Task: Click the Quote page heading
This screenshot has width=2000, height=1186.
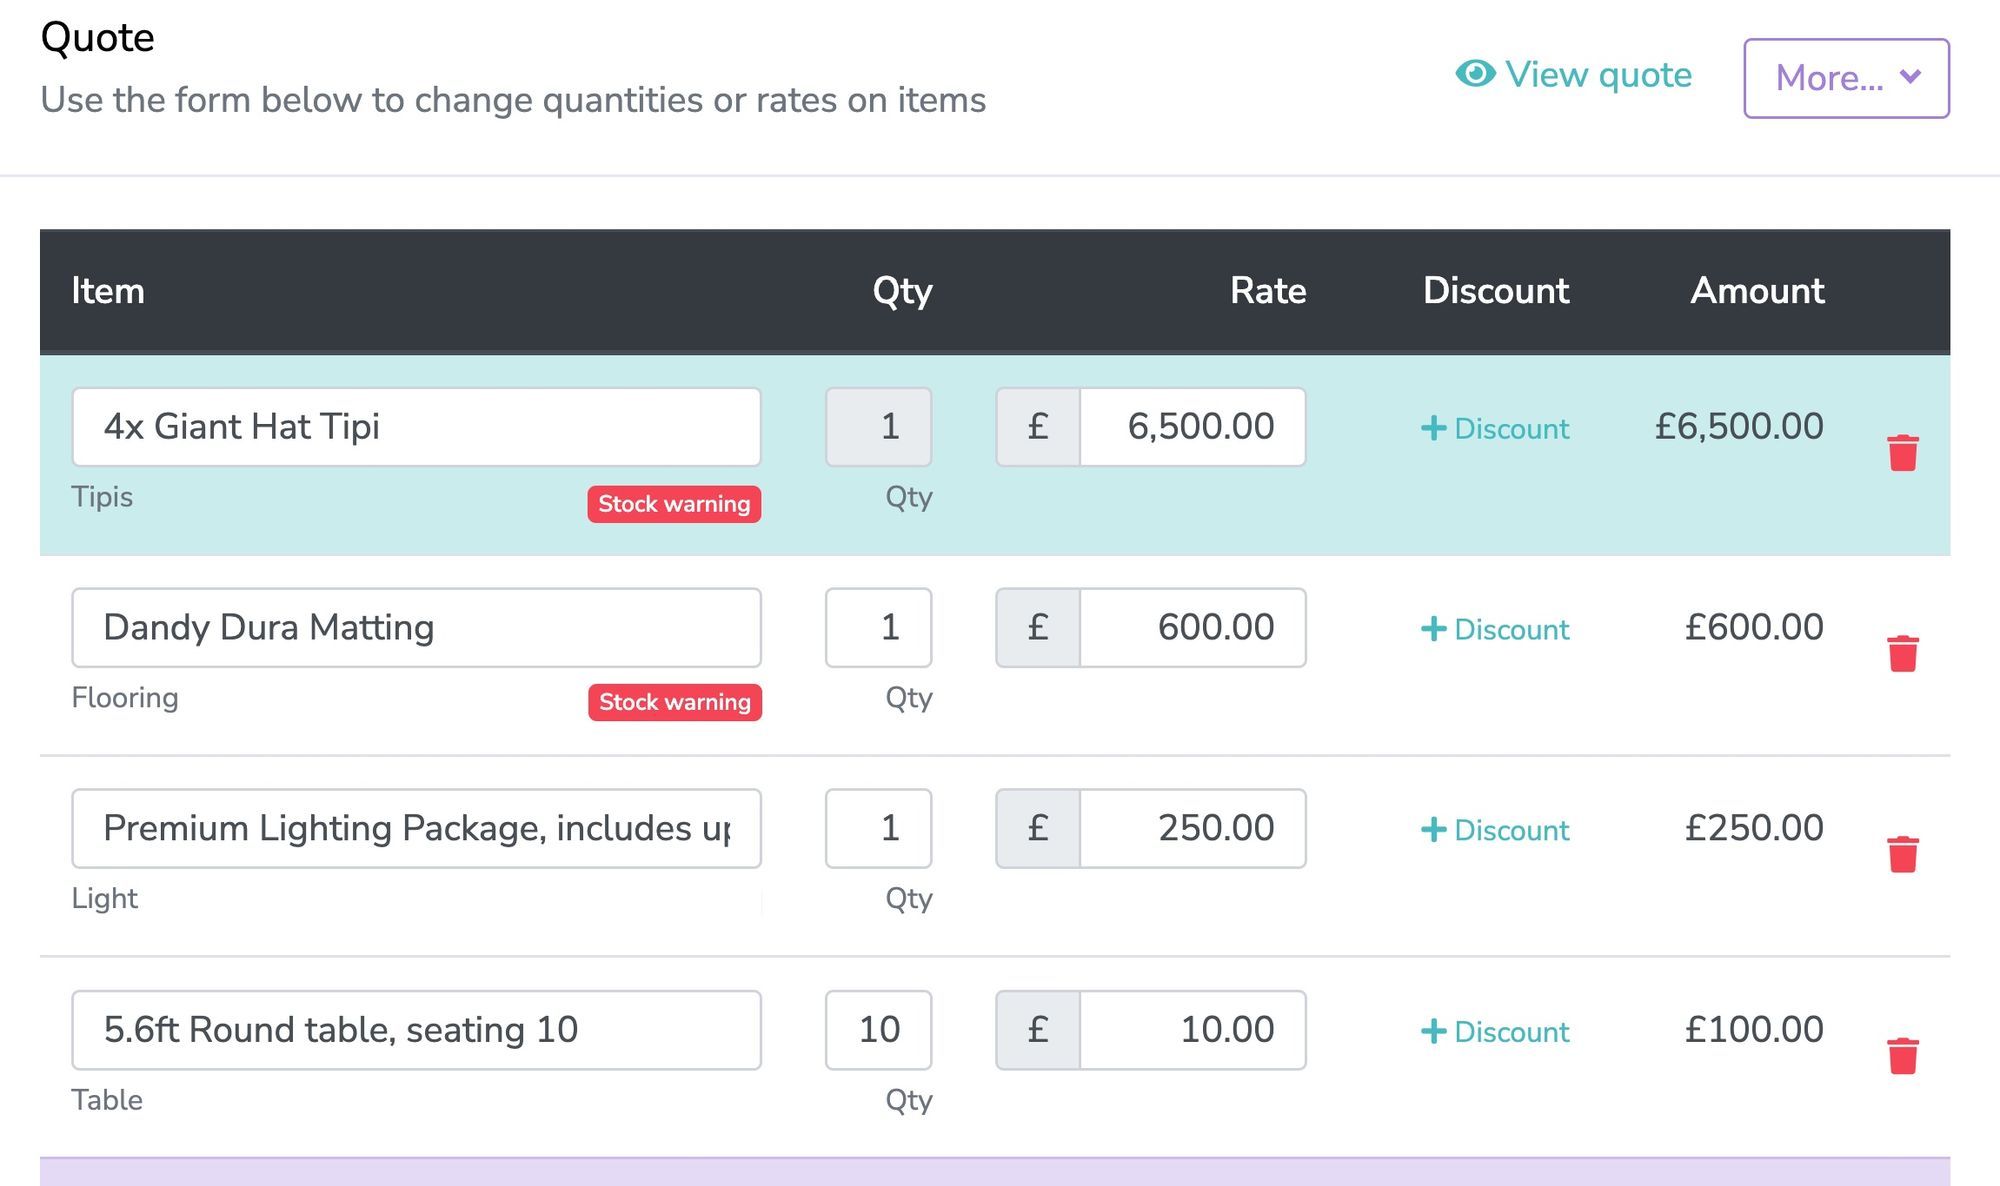Action: click(97, 38)
